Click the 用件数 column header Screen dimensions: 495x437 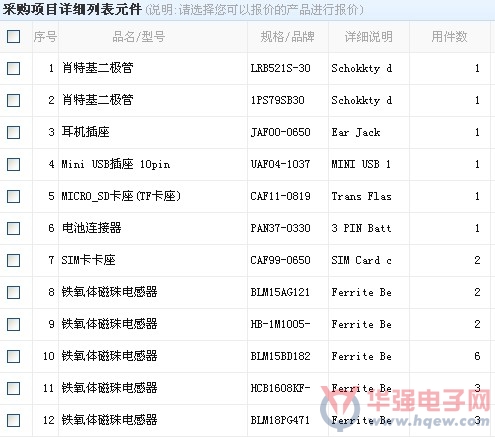(449, 37)
